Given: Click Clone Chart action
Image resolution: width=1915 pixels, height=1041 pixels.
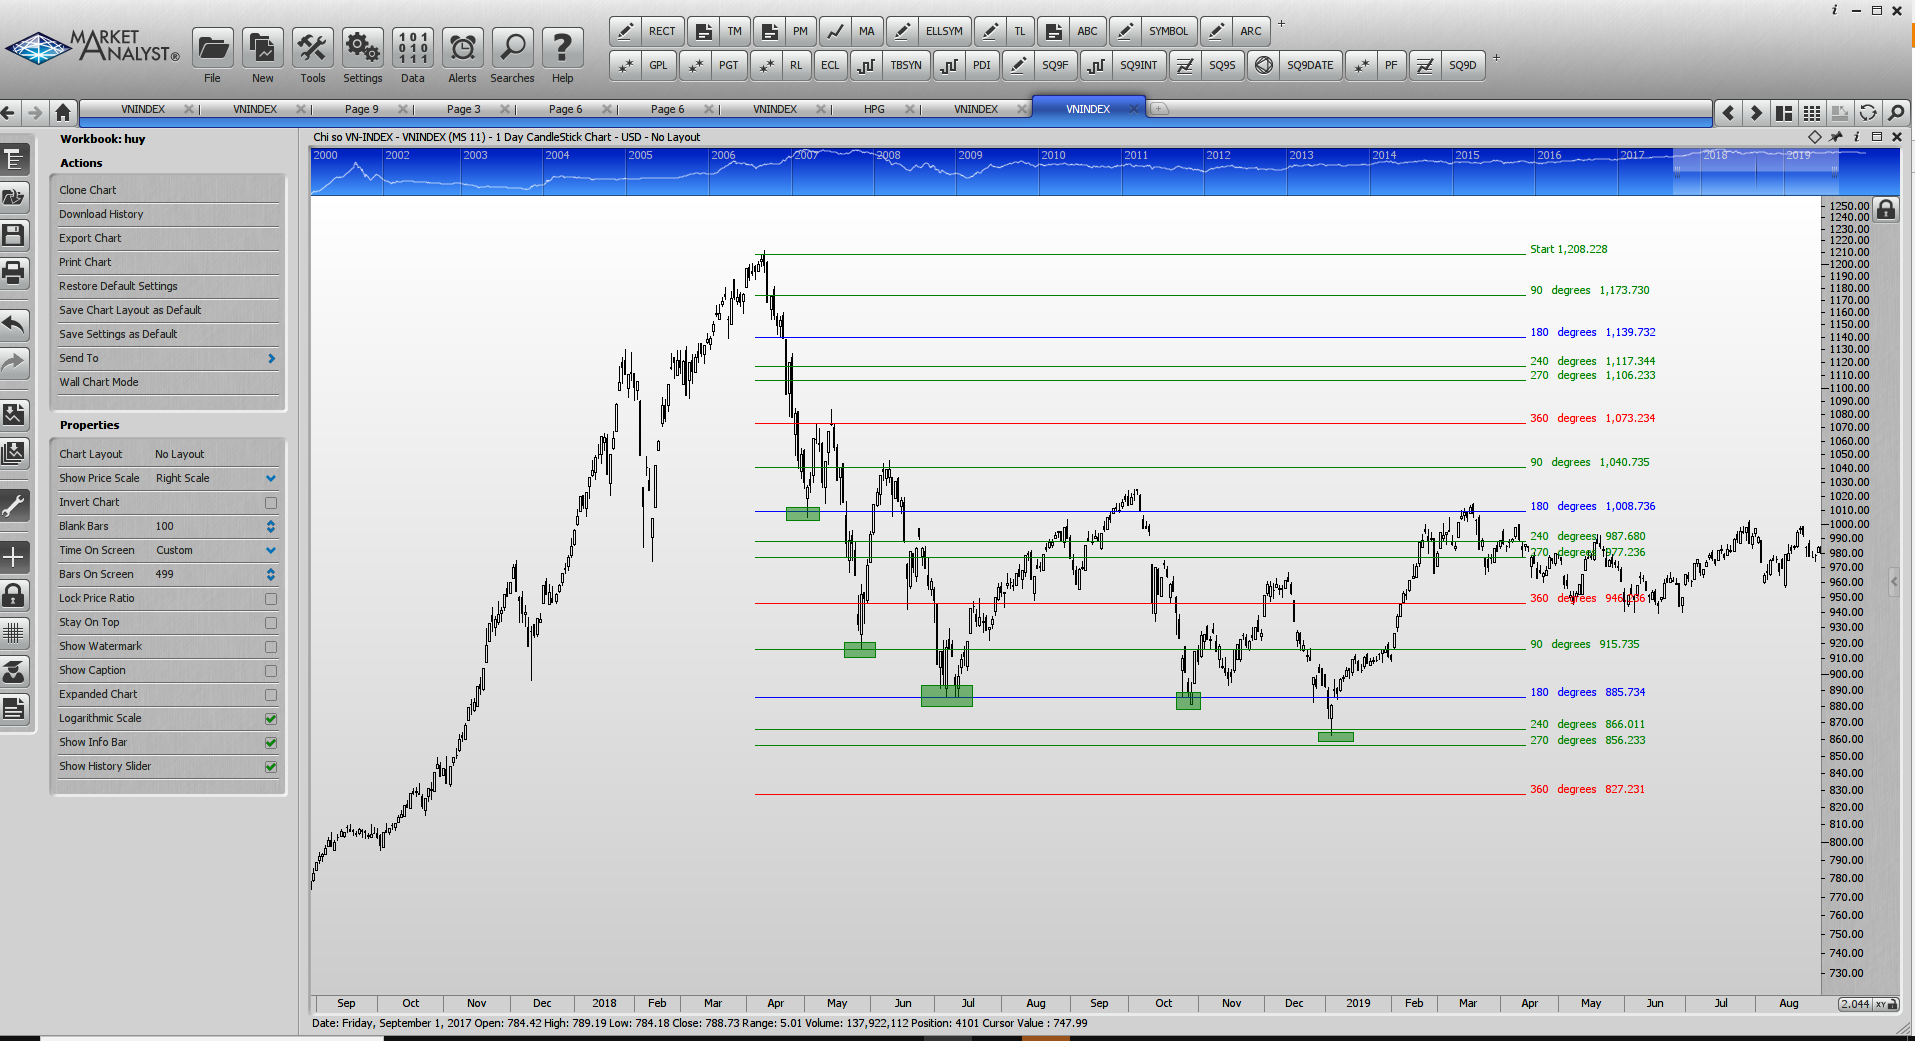Looking at the screenshot, I should [88, 190].
